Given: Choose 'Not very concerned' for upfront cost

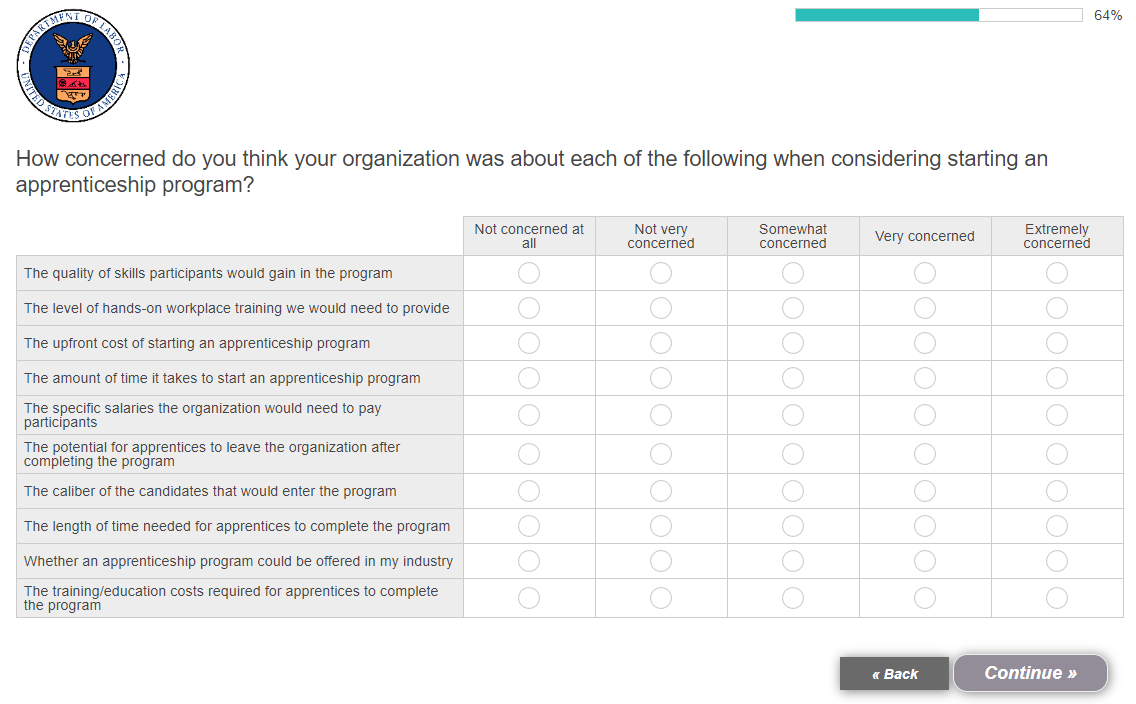Looking at the screenshot, I should tap(661, 343).
